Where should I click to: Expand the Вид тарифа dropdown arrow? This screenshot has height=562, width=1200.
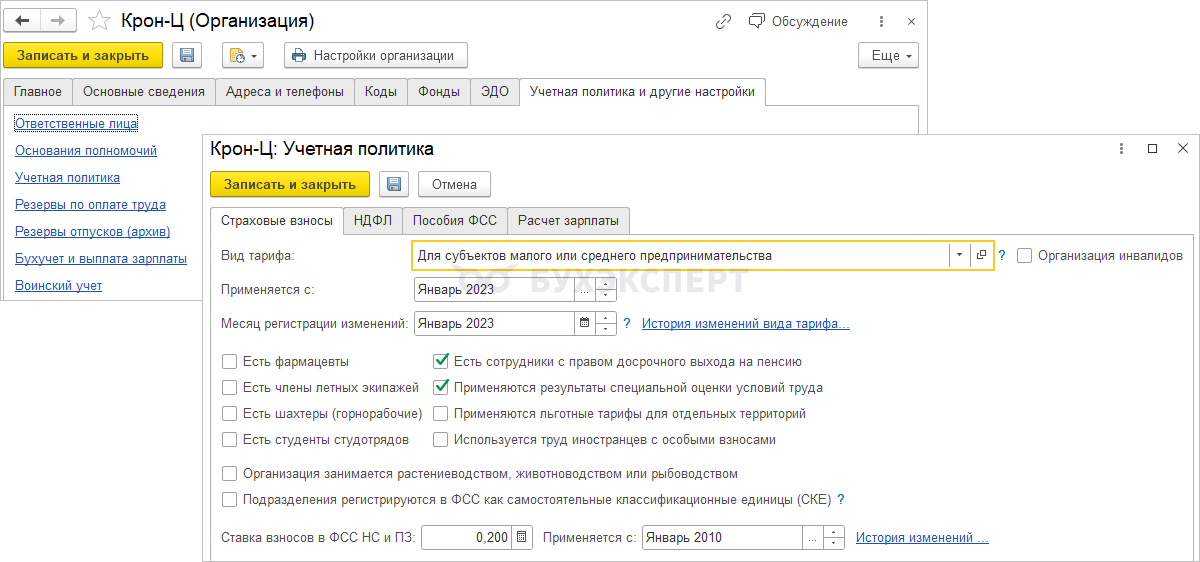tap(959, 255)
